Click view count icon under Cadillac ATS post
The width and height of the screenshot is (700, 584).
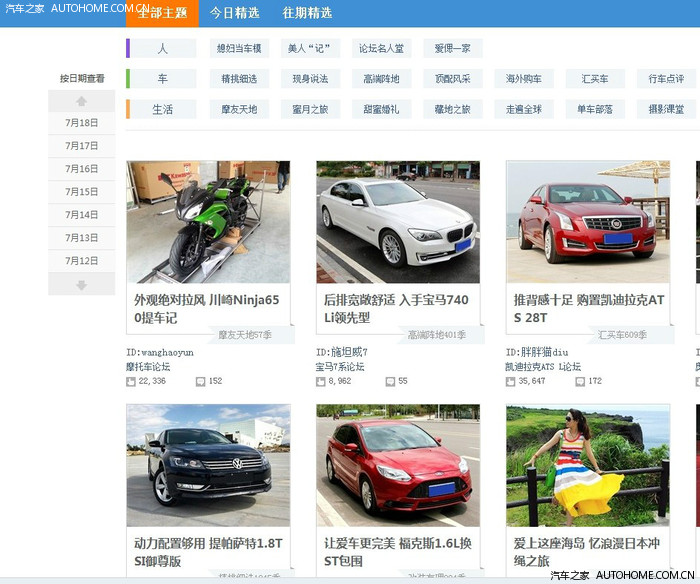511,381
